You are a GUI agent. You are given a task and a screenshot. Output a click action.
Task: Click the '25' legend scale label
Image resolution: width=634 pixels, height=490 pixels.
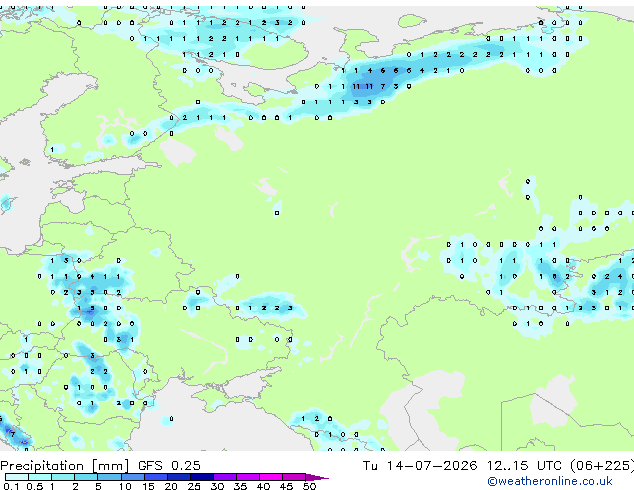[194, 486]
